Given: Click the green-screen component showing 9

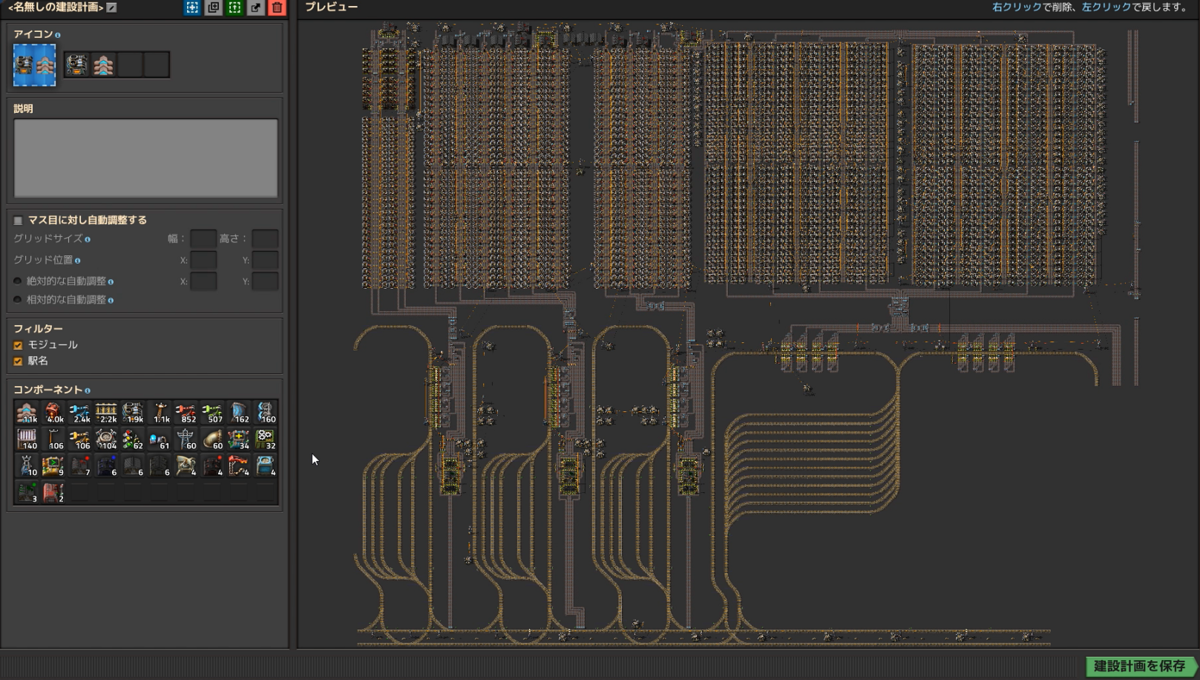Looking at the screenshot, I should 54,466.
